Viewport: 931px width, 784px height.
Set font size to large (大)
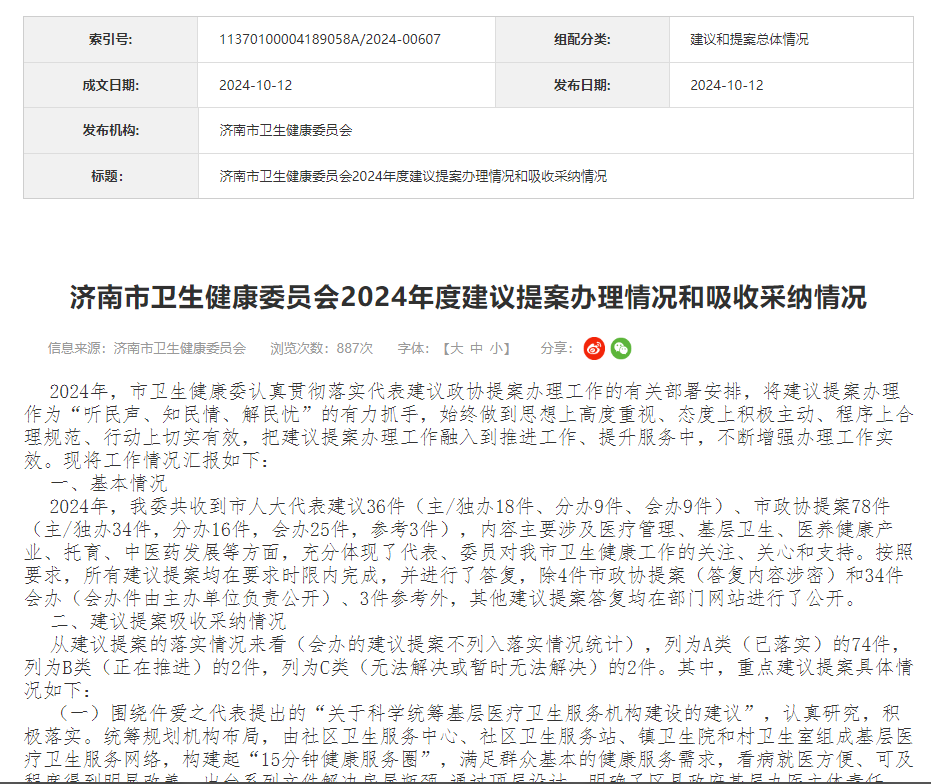point(456,348)
